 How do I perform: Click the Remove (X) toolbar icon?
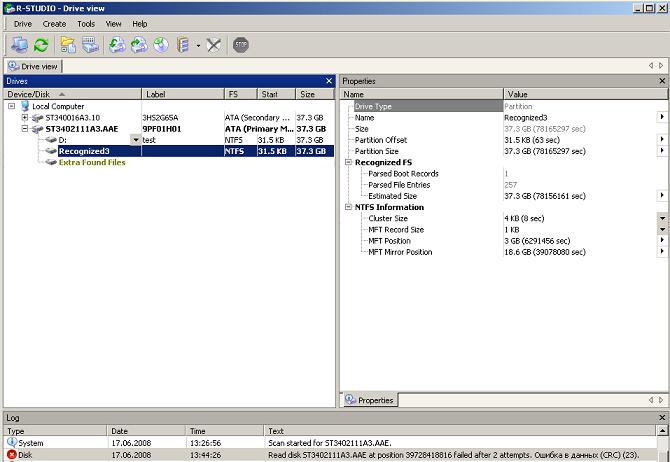click(213, 45)
